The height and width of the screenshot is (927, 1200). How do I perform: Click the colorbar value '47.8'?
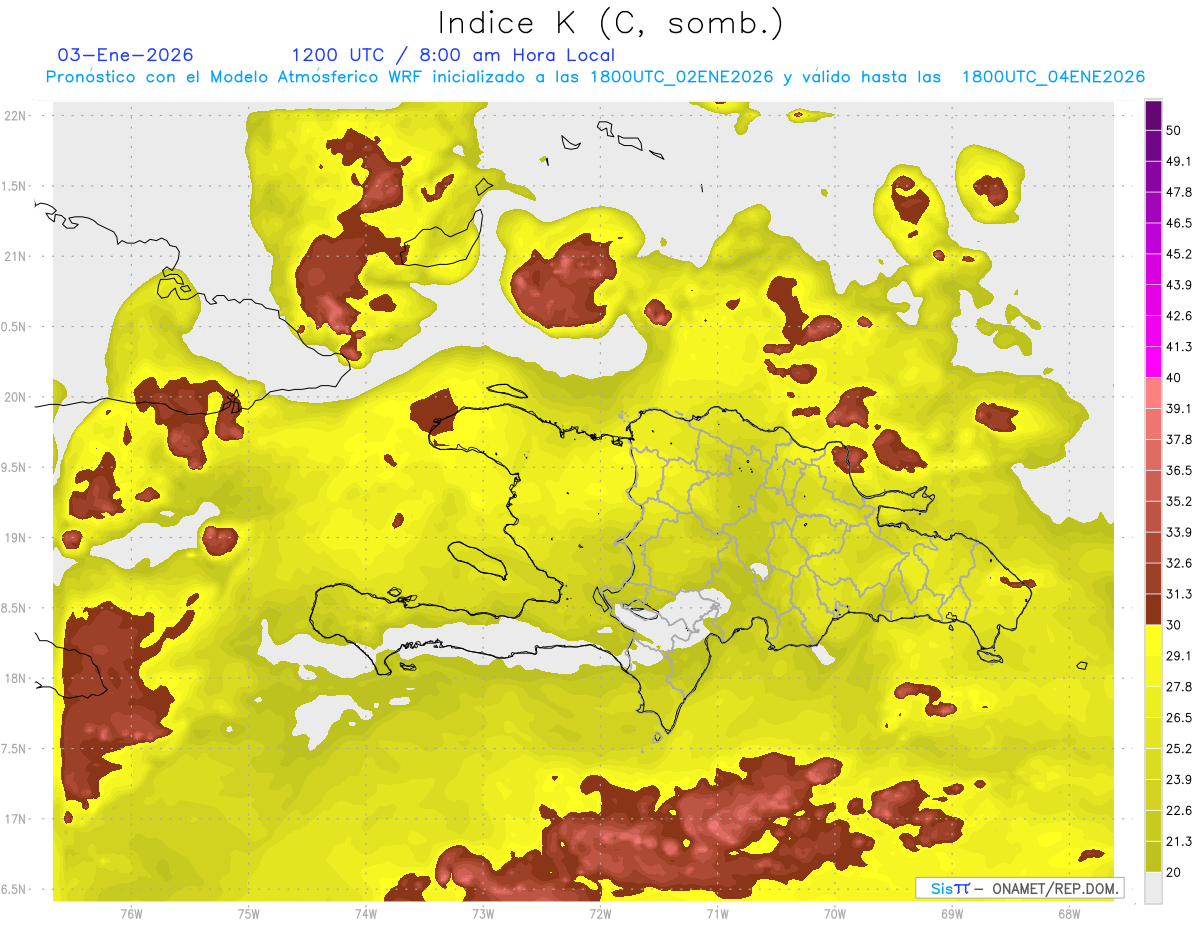coord(1179,192)
